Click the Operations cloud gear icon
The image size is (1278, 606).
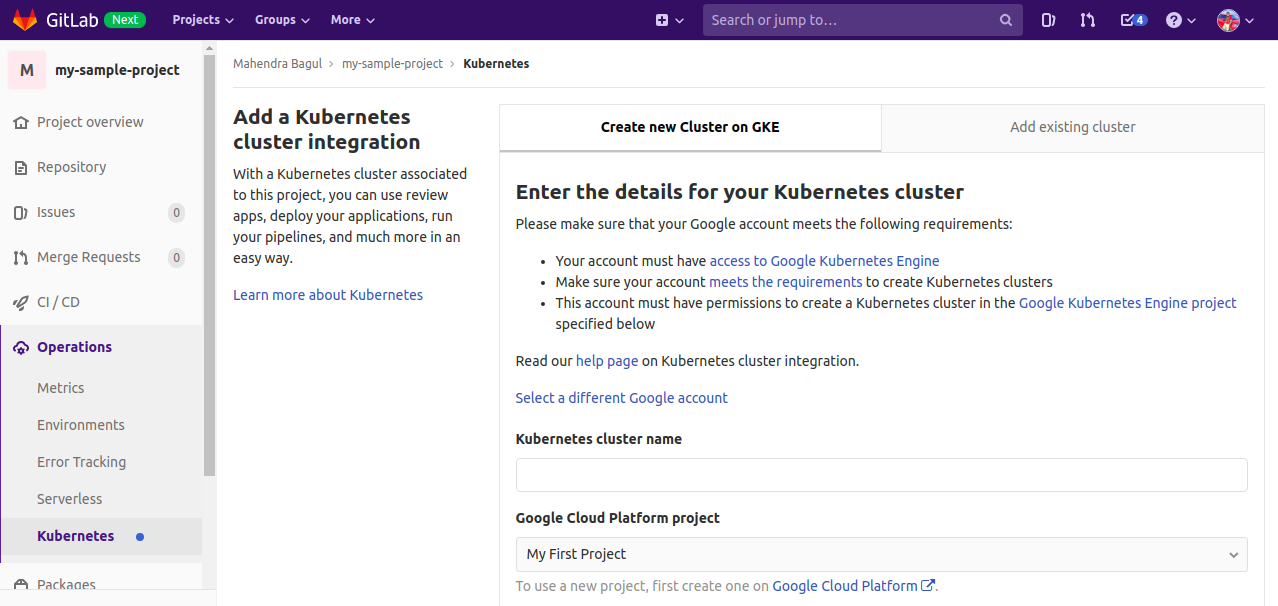[x=20, y=347]
